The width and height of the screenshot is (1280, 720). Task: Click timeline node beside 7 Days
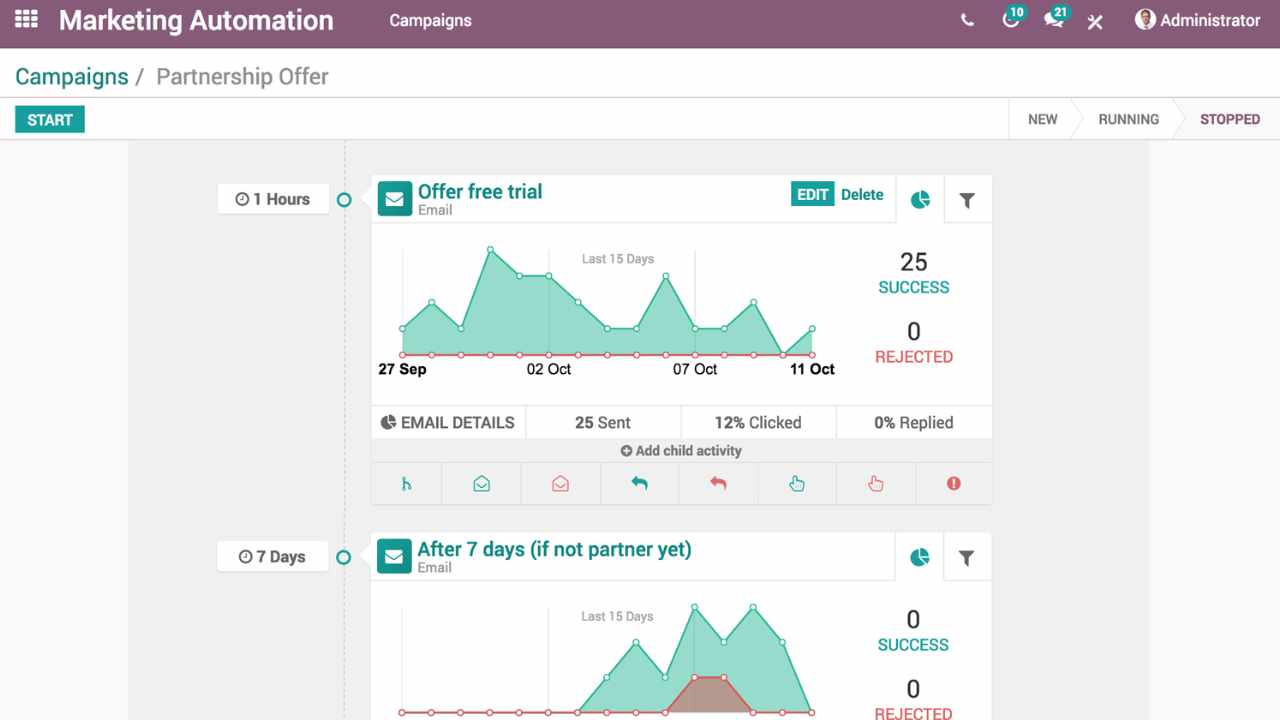click(344, 557)
